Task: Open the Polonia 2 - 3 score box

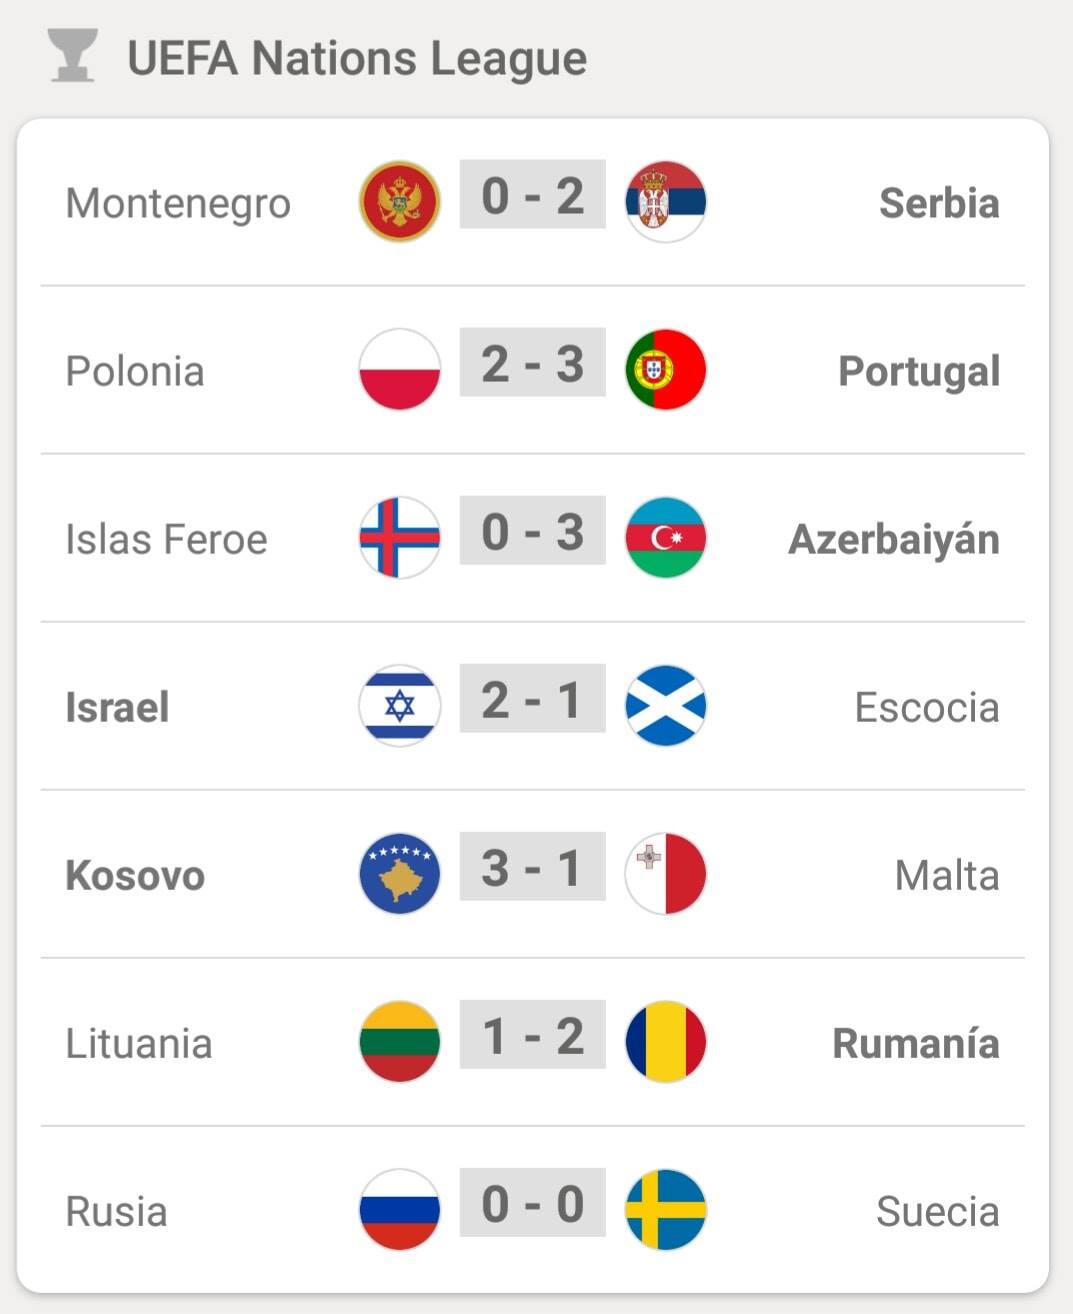Action: tap(533, 362)
